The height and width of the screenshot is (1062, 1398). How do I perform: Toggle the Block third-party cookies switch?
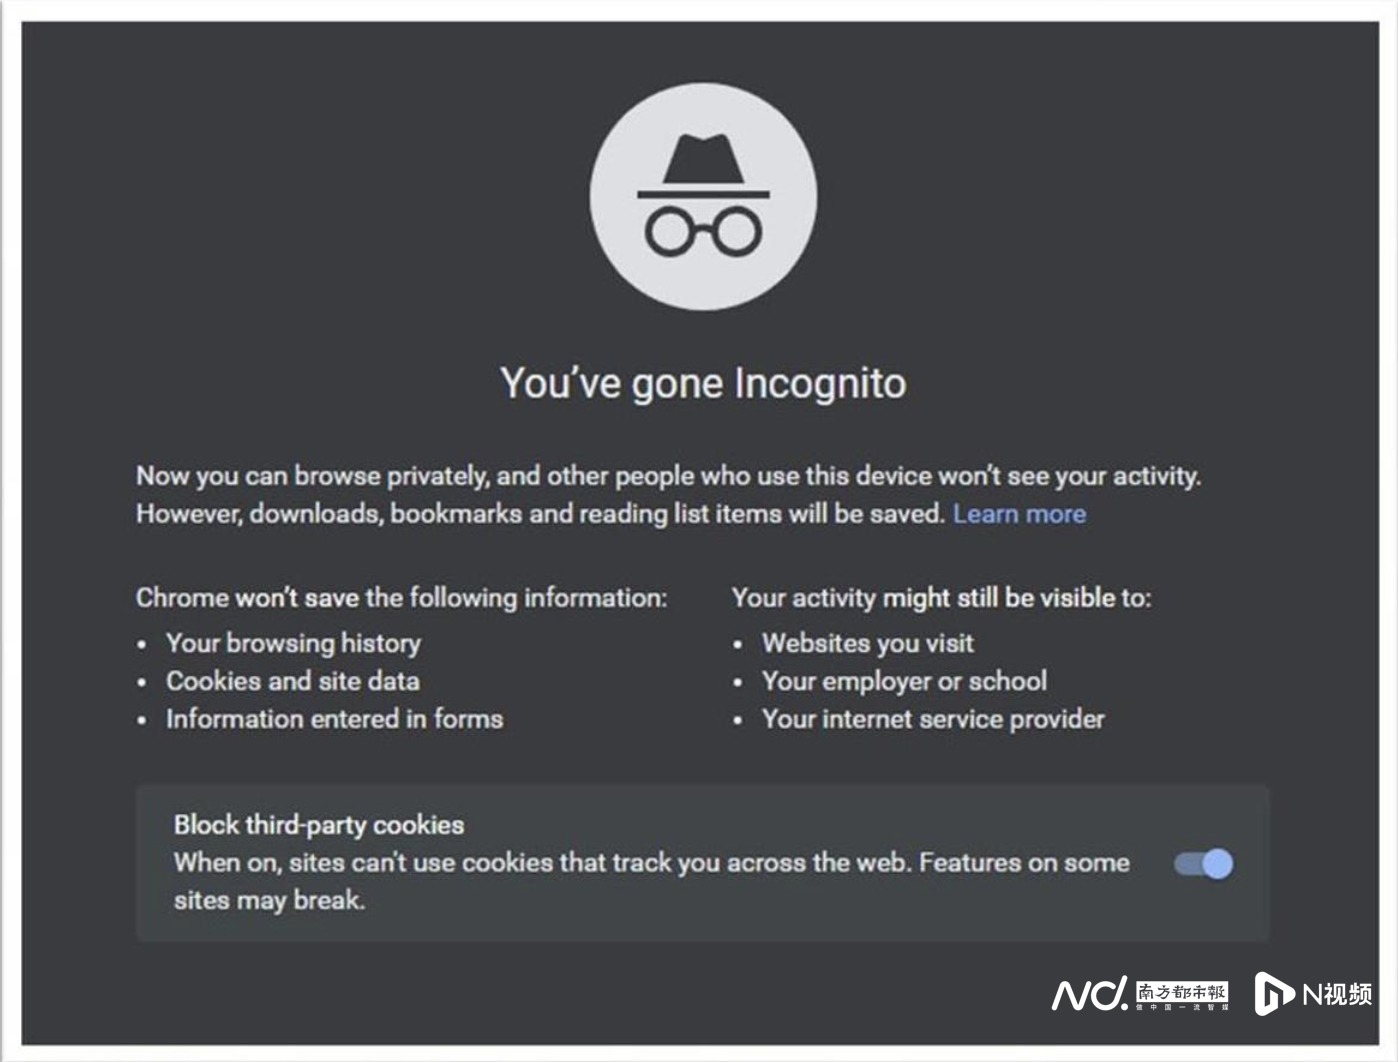point(1204,863)
